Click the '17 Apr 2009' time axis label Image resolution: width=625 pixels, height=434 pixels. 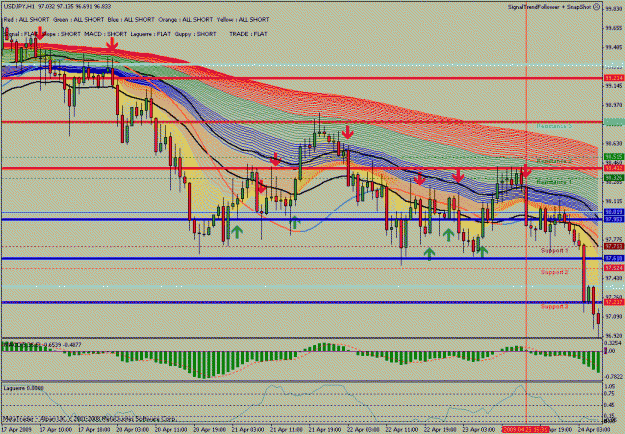[16, 430]
